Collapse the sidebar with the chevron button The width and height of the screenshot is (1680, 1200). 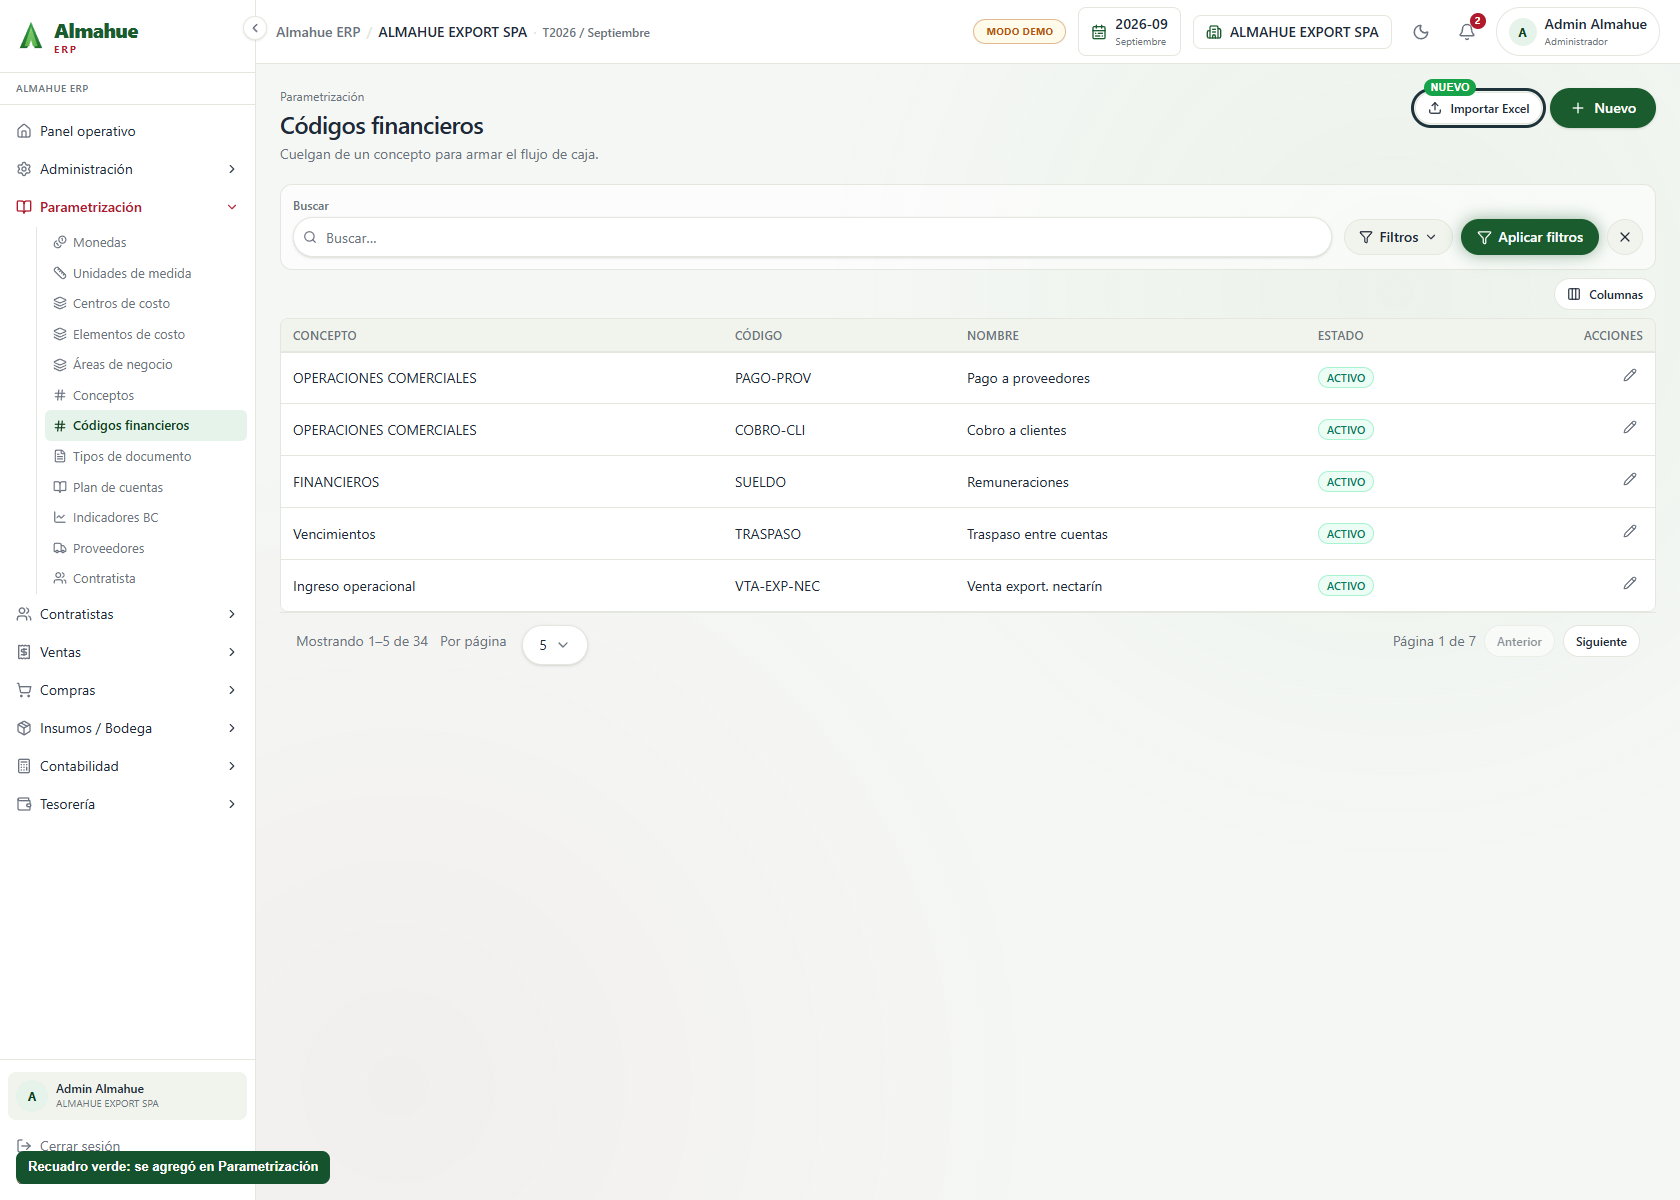(x=255, y=29)
